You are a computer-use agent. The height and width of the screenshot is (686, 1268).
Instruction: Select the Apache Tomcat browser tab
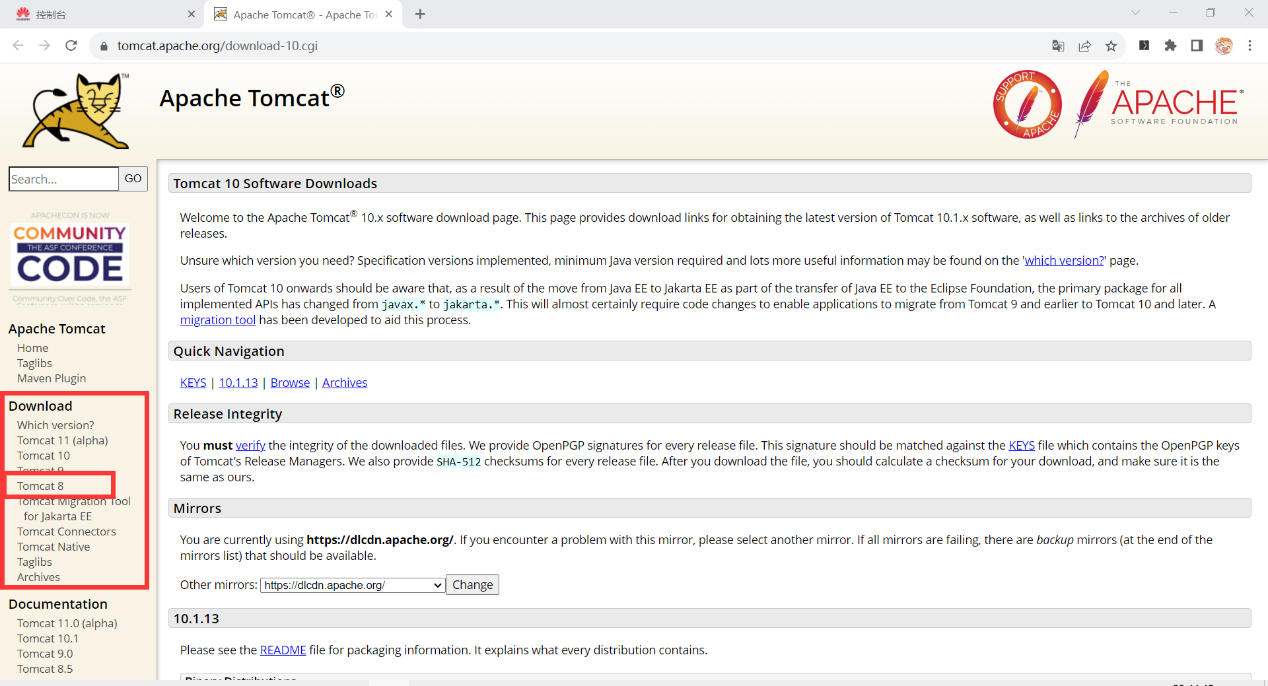304,14
